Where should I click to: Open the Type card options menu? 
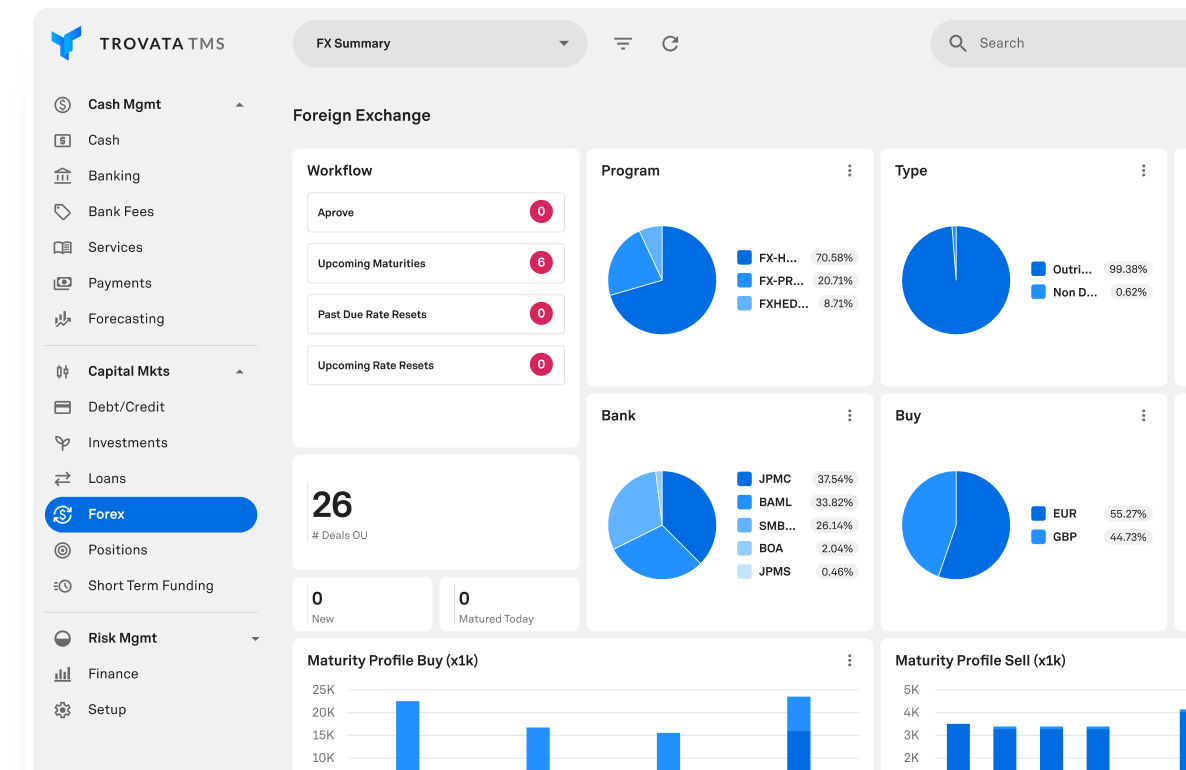[1143, 171]
